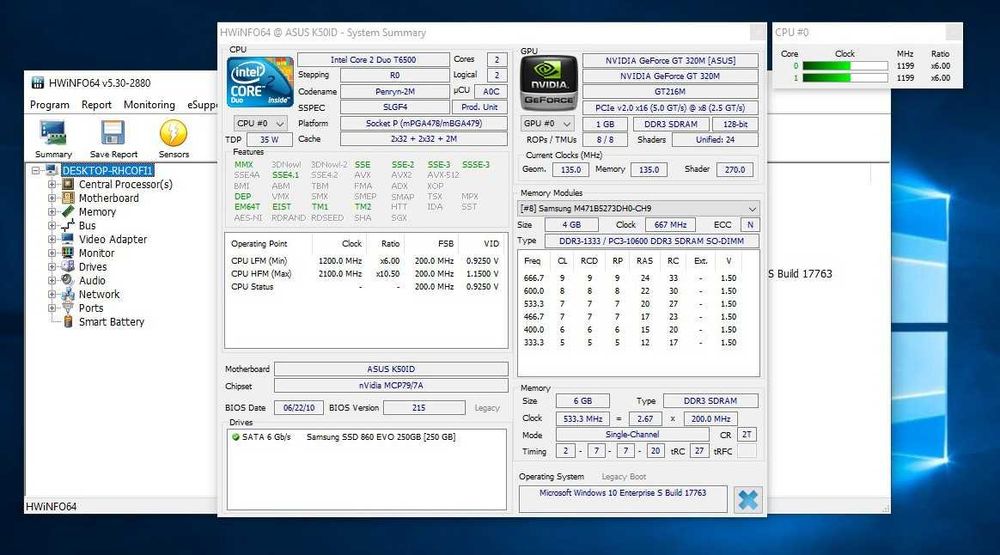Select the Smart Battery tree label
Screen dimensions: 1000x555
112,322
